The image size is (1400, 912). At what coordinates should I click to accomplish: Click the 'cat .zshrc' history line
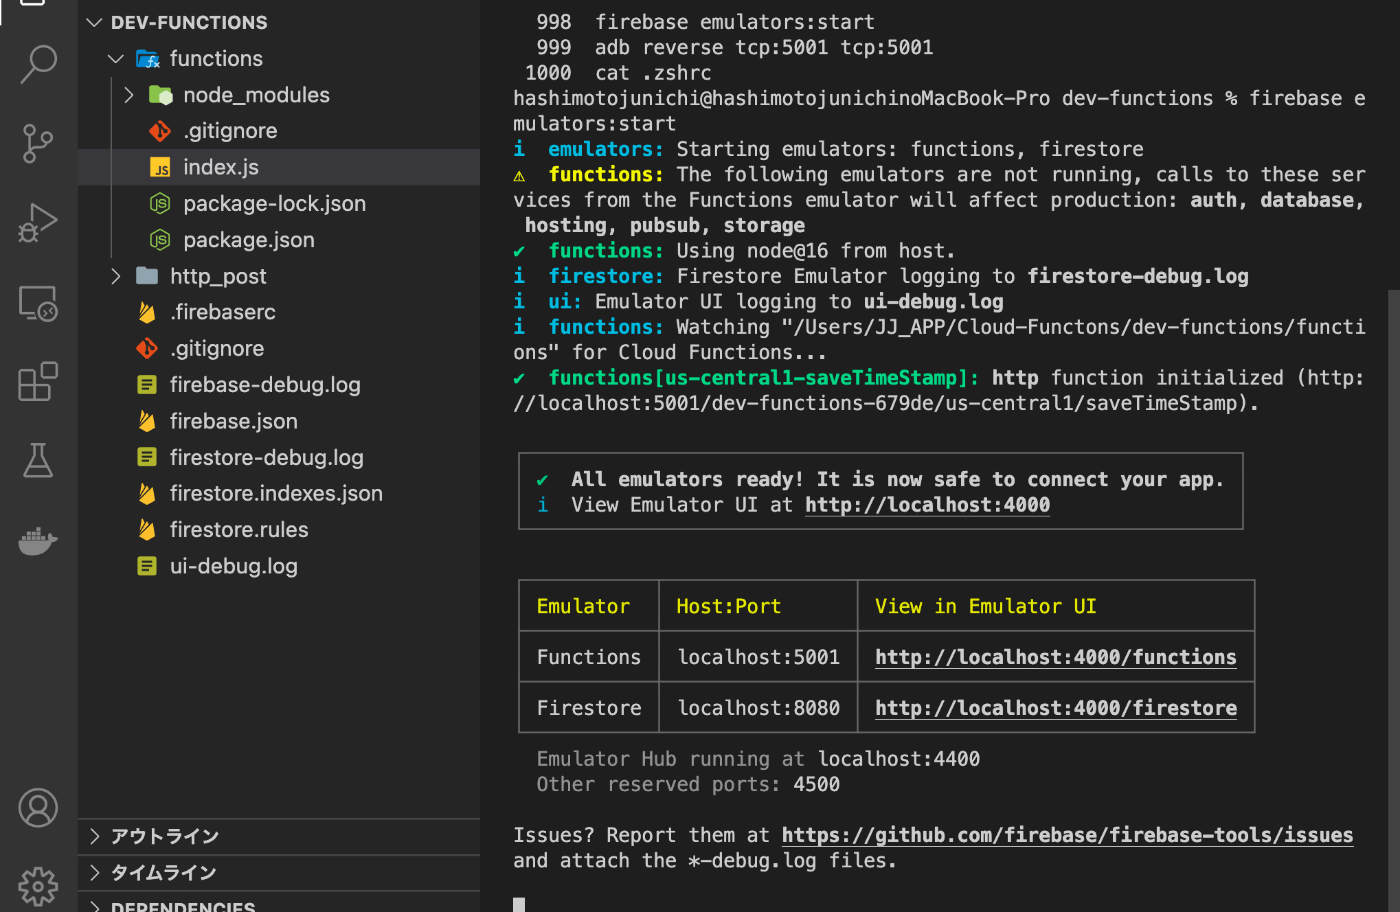653,73
